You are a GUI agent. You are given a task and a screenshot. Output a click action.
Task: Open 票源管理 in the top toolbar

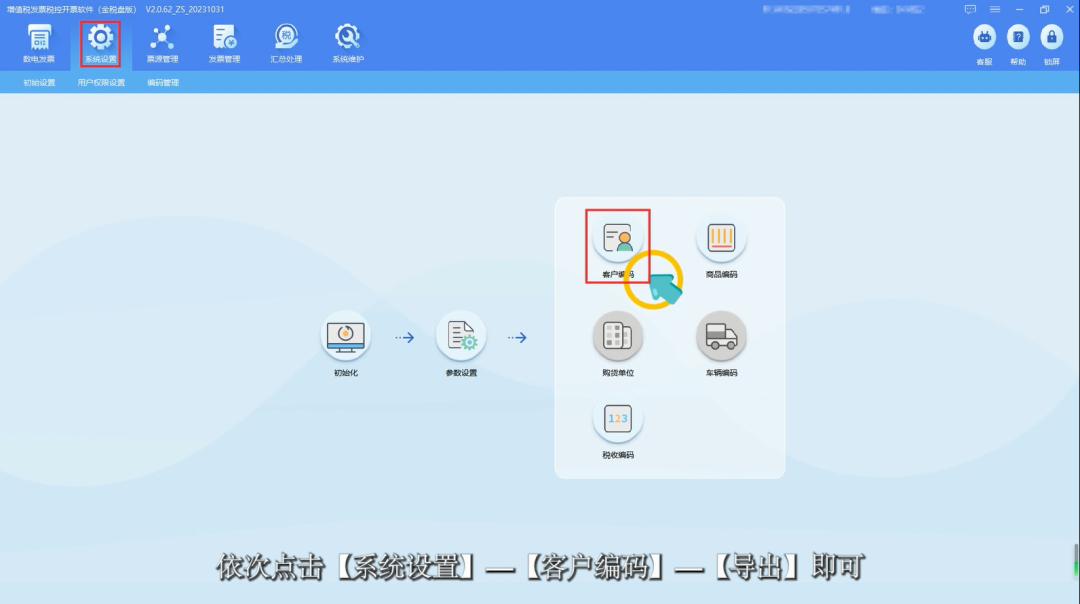(162, 43)
